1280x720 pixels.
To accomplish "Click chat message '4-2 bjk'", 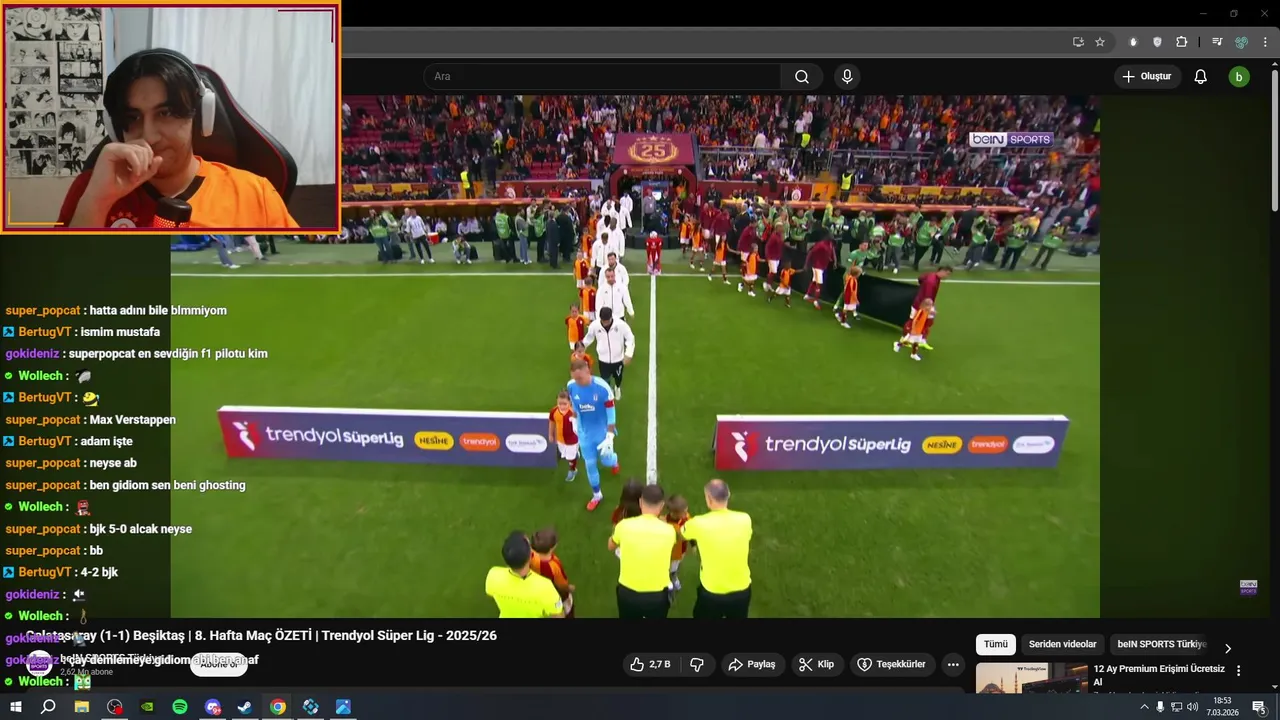I will coord(99,572).
